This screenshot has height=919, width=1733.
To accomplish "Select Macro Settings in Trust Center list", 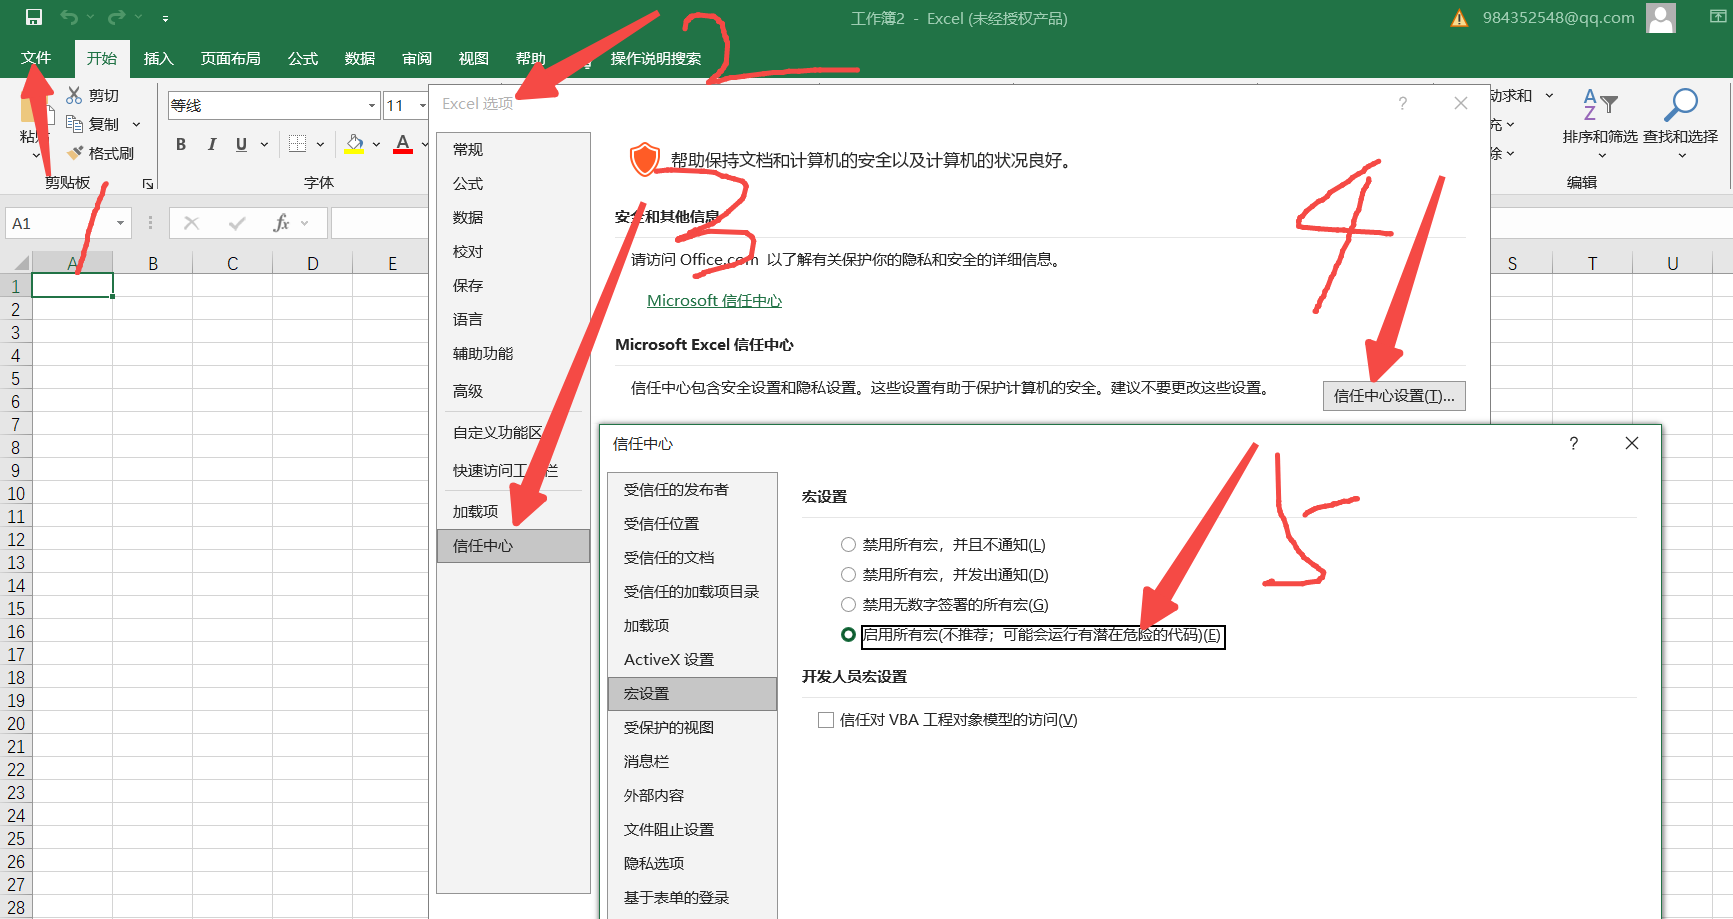I will click(x=692, y=694).
